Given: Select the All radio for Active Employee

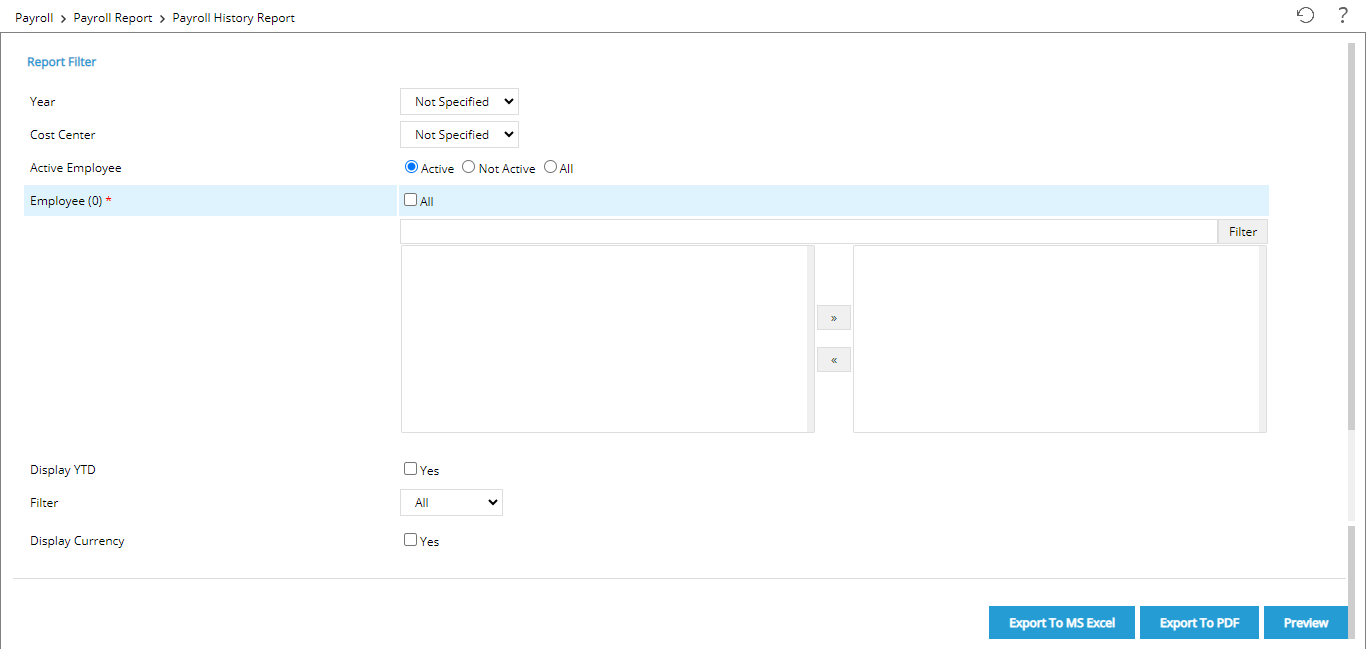Looking at the screenshot, I should click(550, 168).
